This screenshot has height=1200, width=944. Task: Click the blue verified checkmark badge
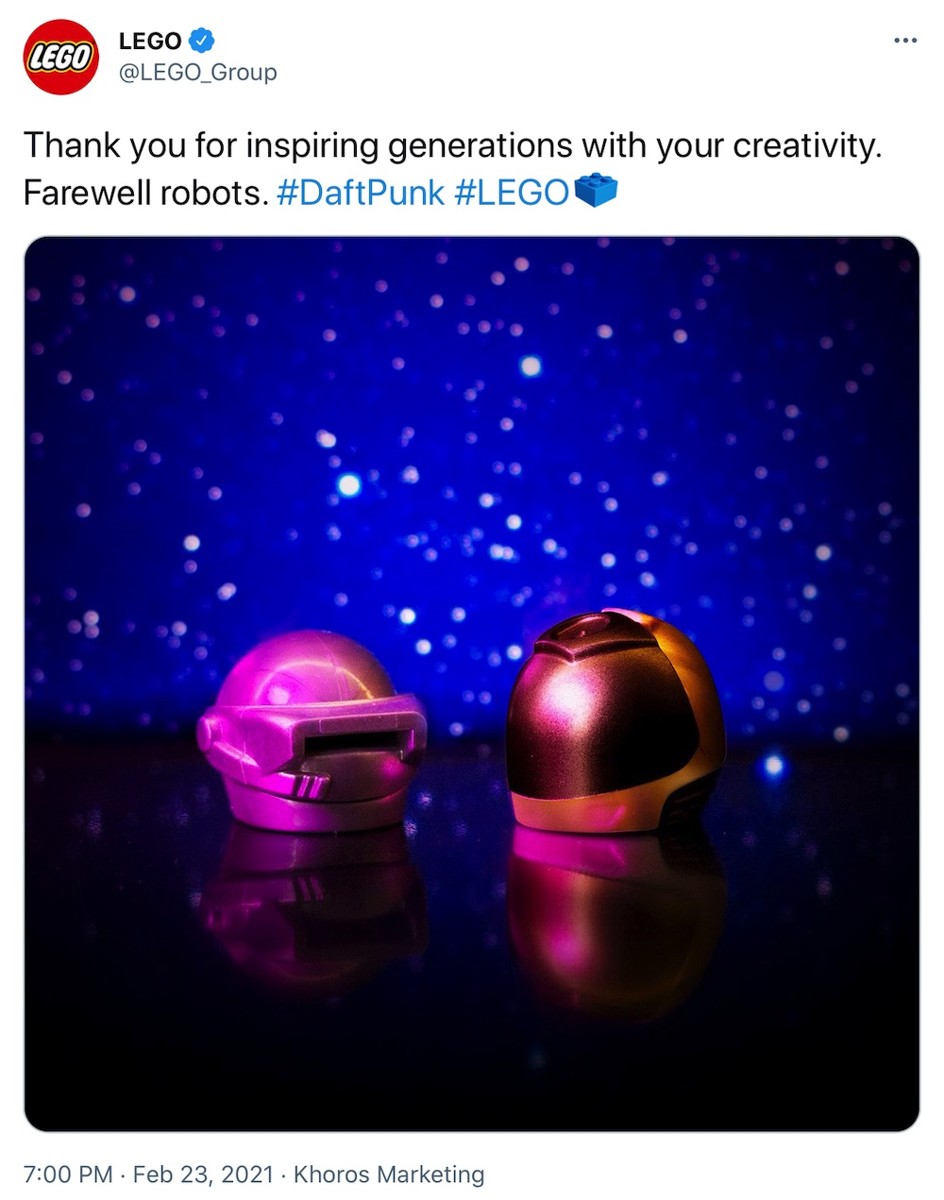click(203, 41)
